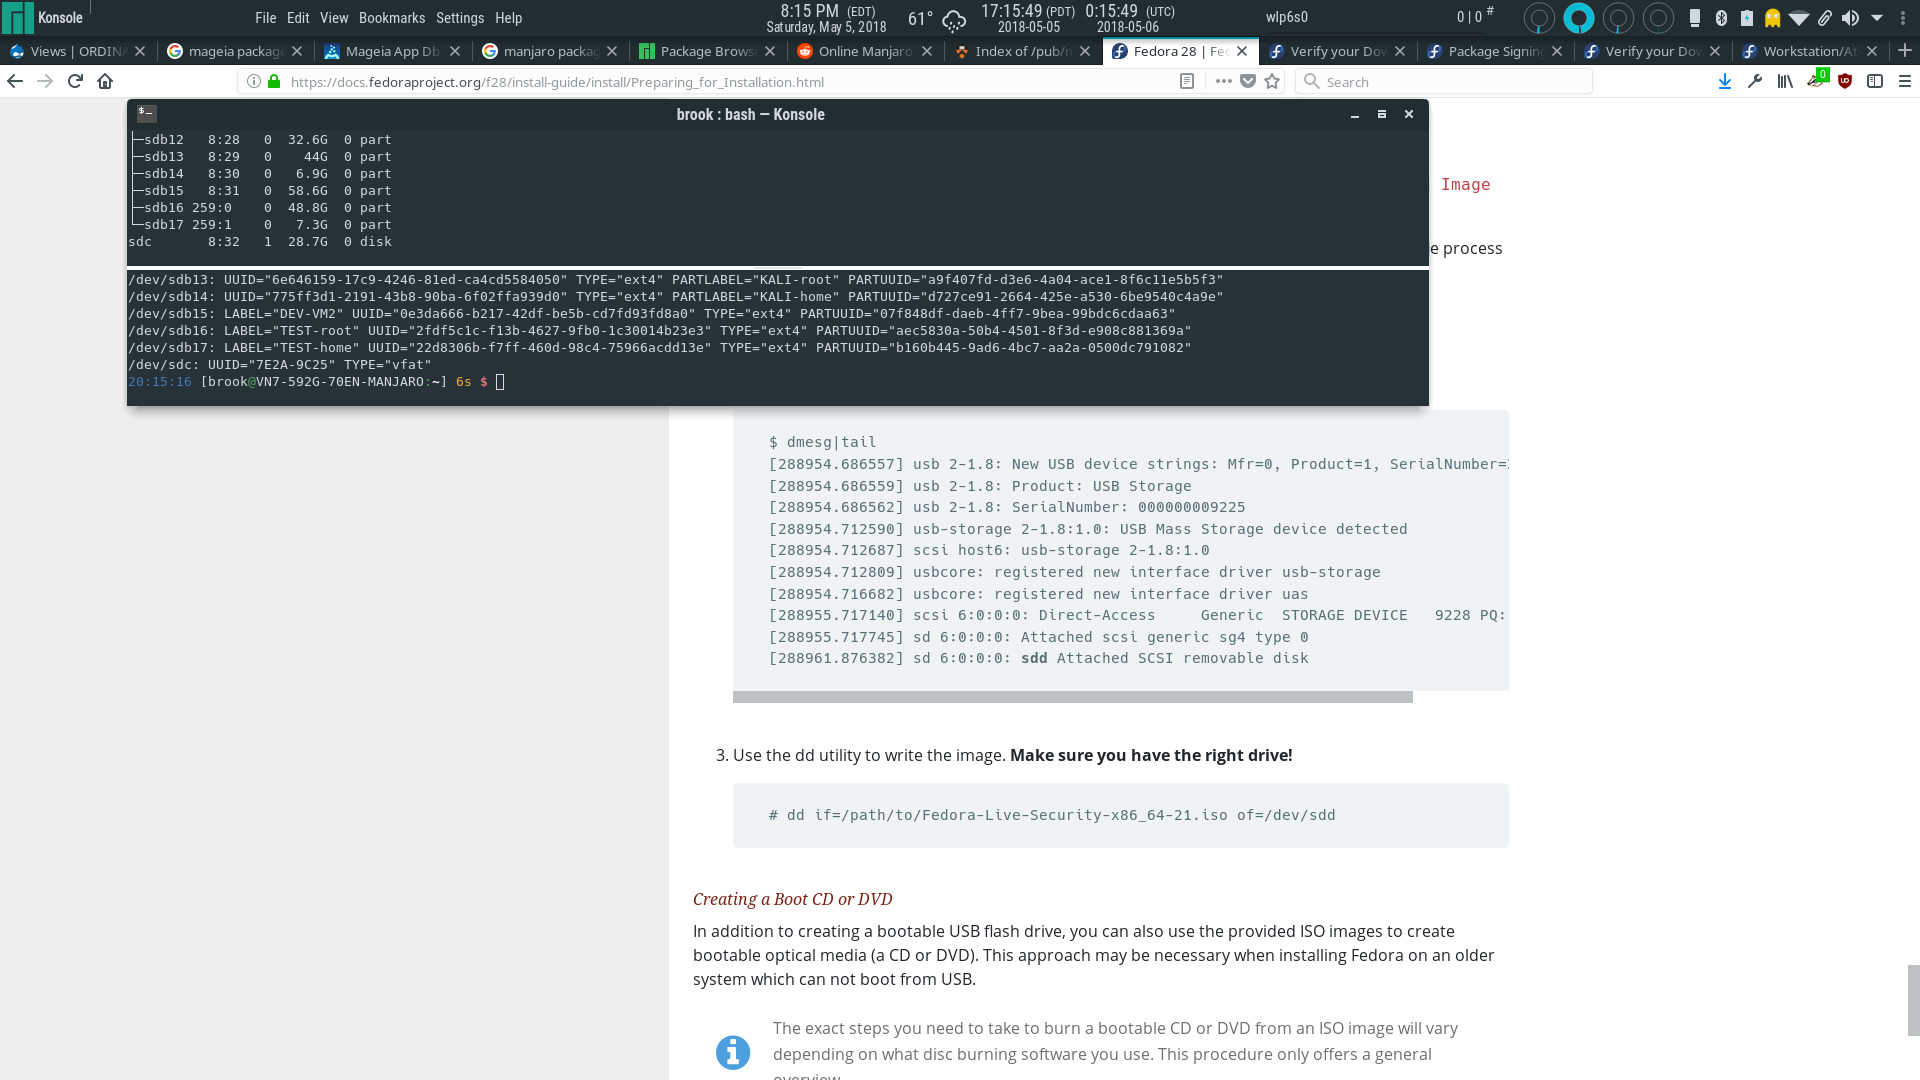
Task: Open Konsole File menu
Action: pyautogui.click(x=265, y=17)
